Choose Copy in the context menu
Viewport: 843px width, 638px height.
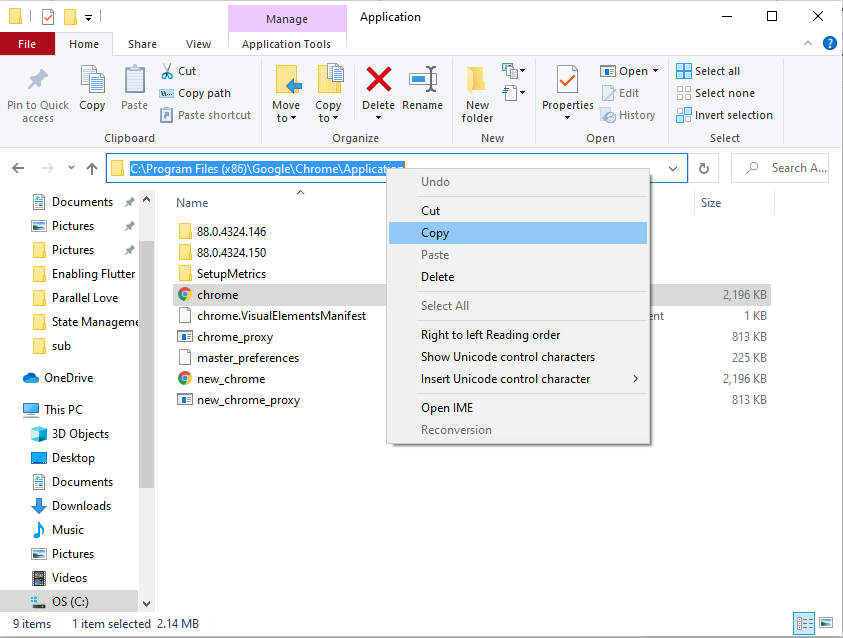pos(435,233)
